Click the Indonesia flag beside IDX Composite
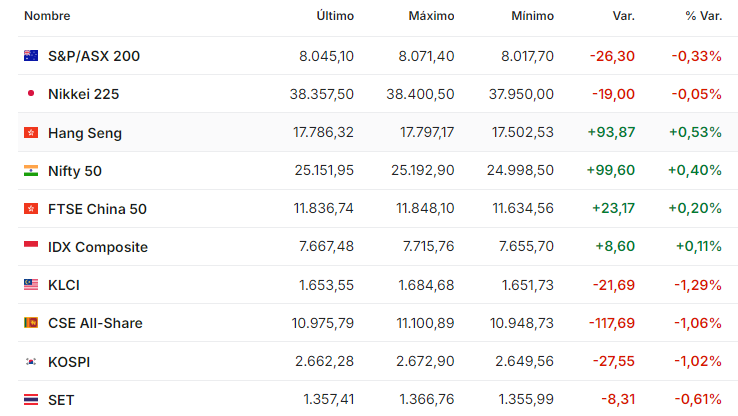This screenshot has width=738, height=416. tap(31, 246)
